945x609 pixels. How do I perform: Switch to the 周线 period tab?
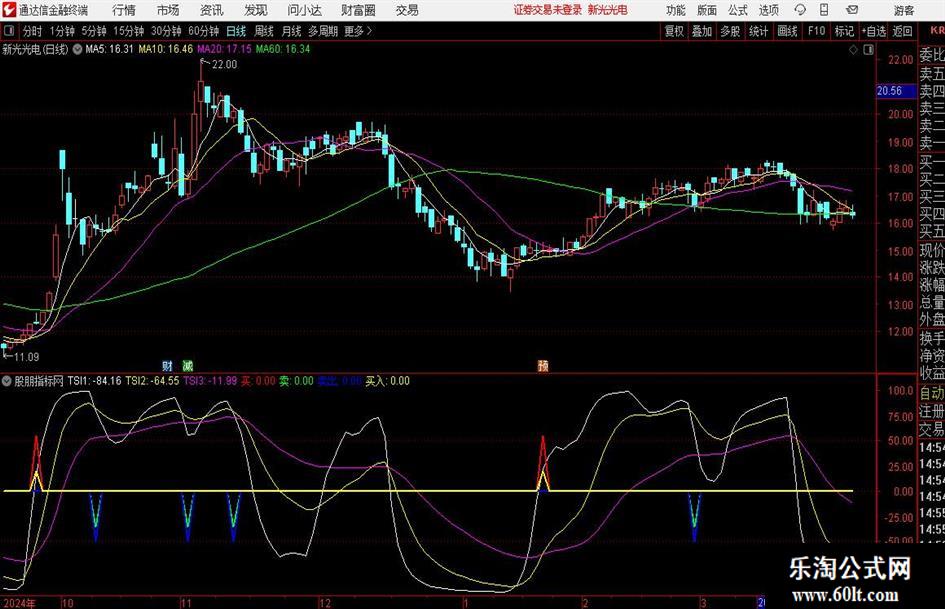[x=264, y=31]
